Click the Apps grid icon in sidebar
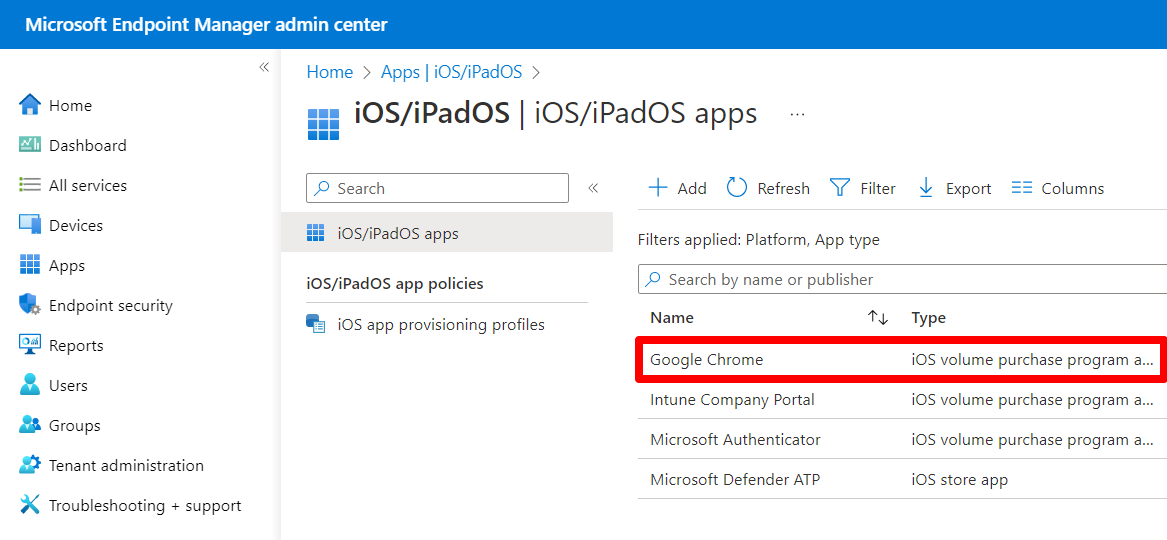 tap(30, 265)
